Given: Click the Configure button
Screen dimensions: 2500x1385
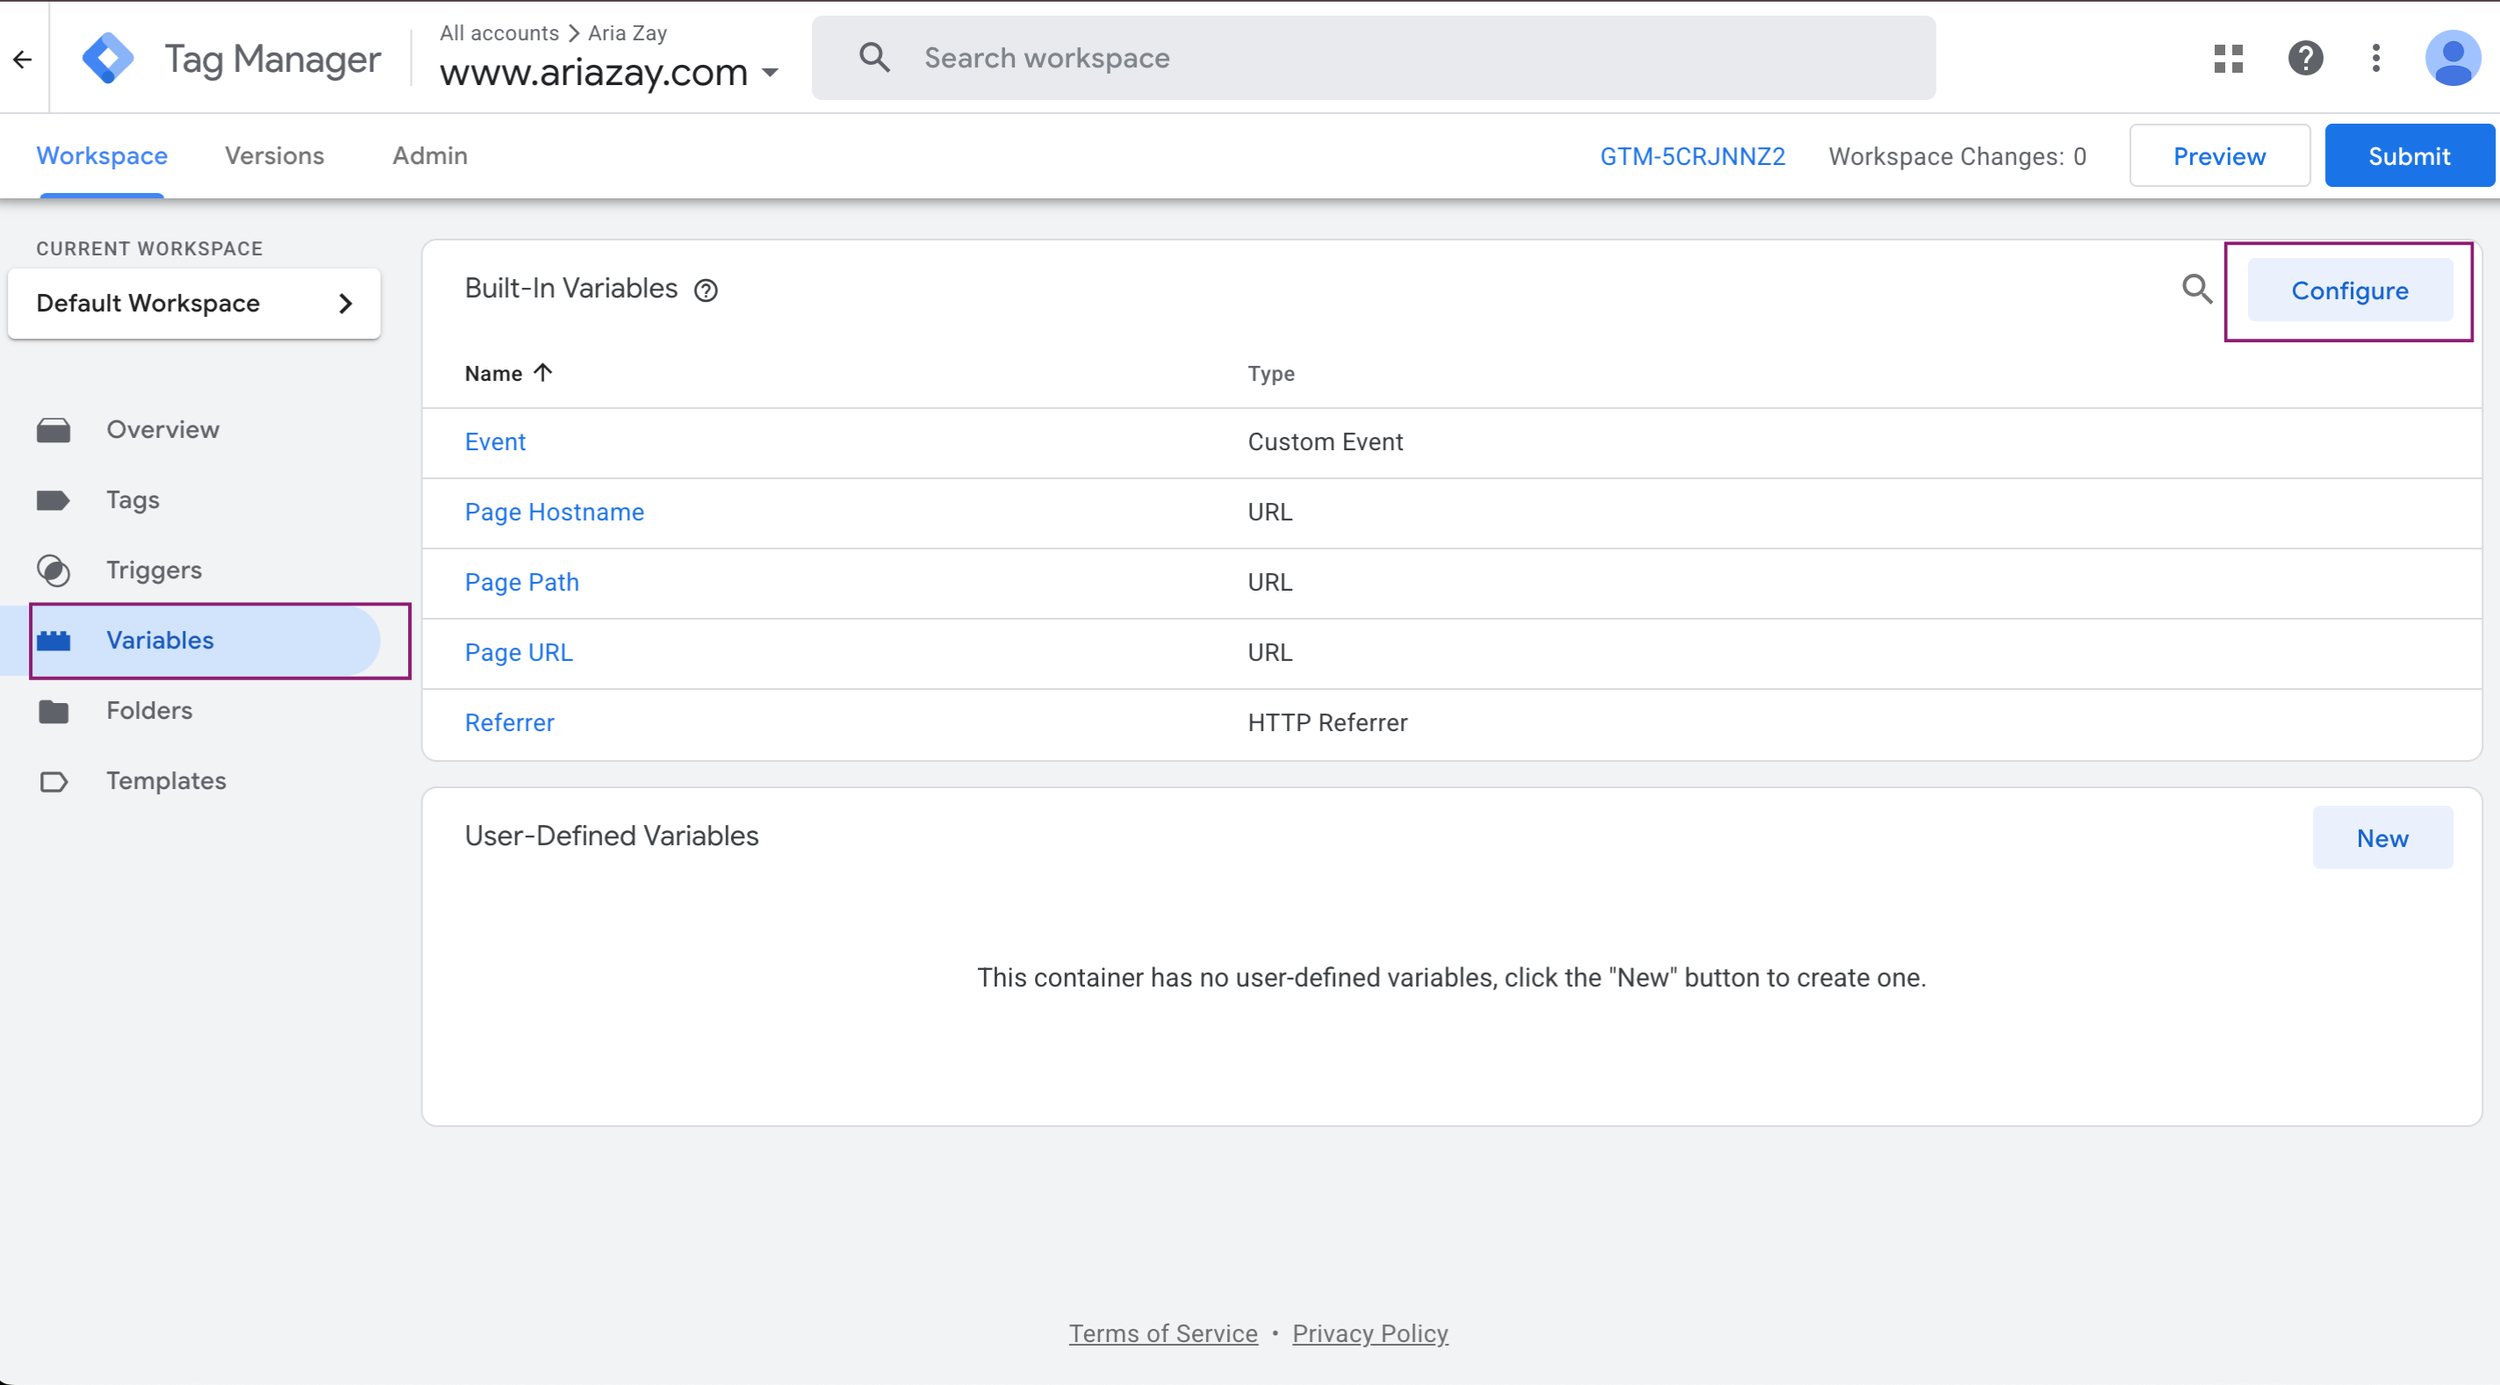Looking at the screenshot, I should [2349, 291].
